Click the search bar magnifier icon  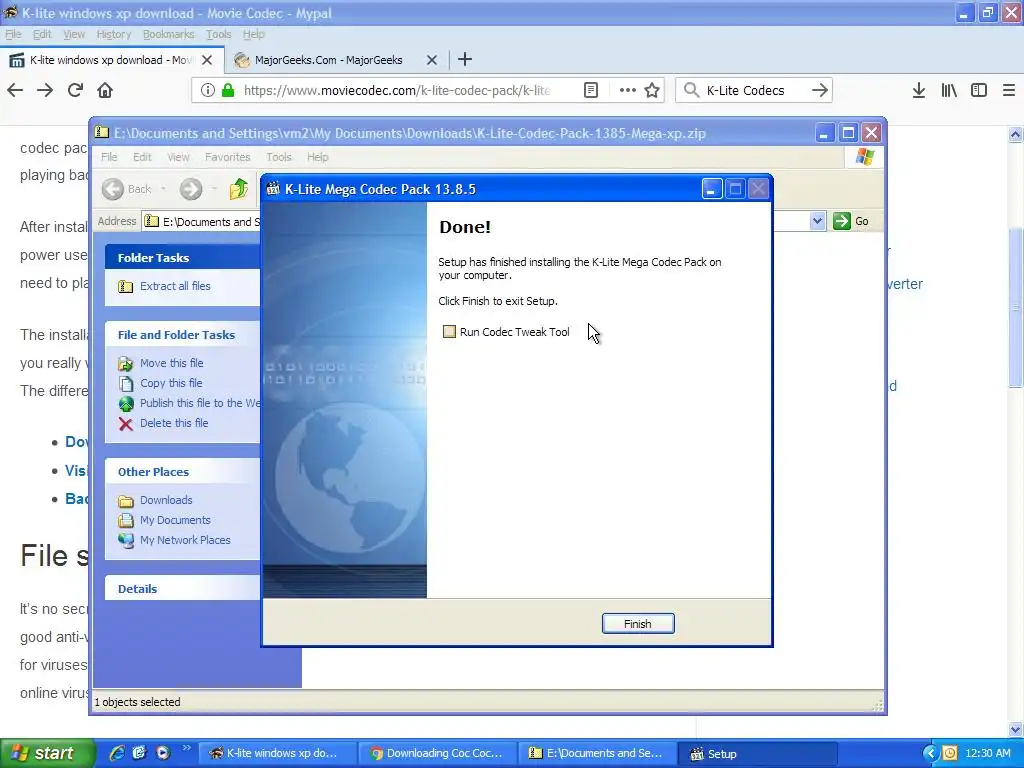[691, 90]
